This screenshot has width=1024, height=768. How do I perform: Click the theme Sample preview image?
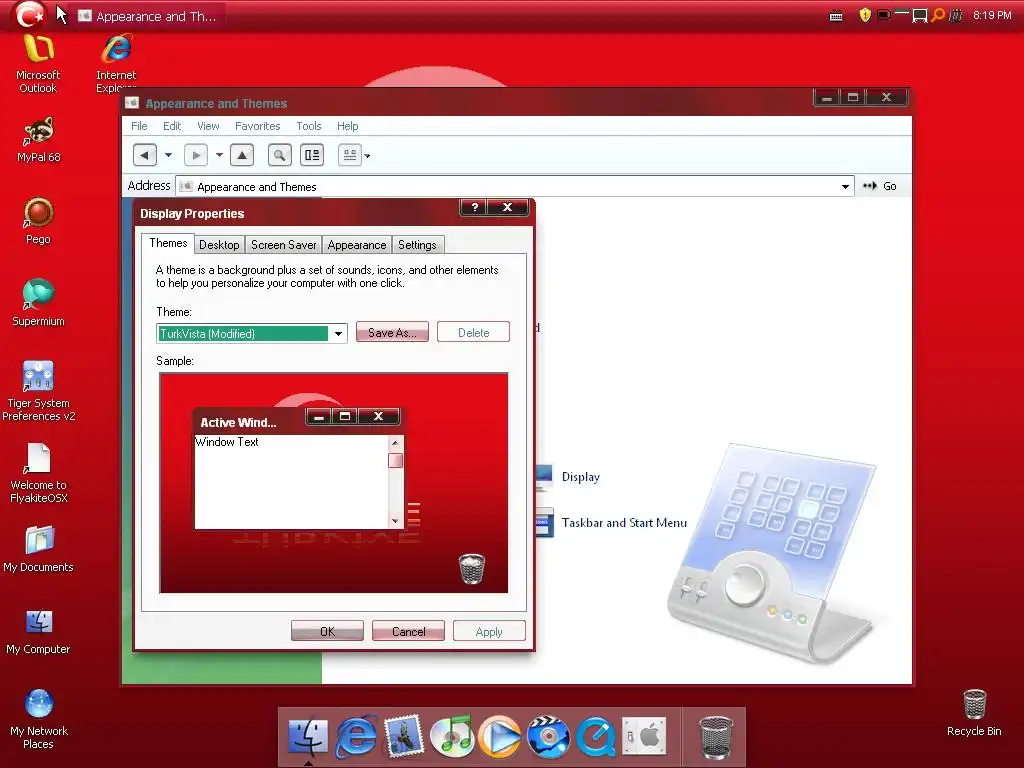tap(334, 483)
